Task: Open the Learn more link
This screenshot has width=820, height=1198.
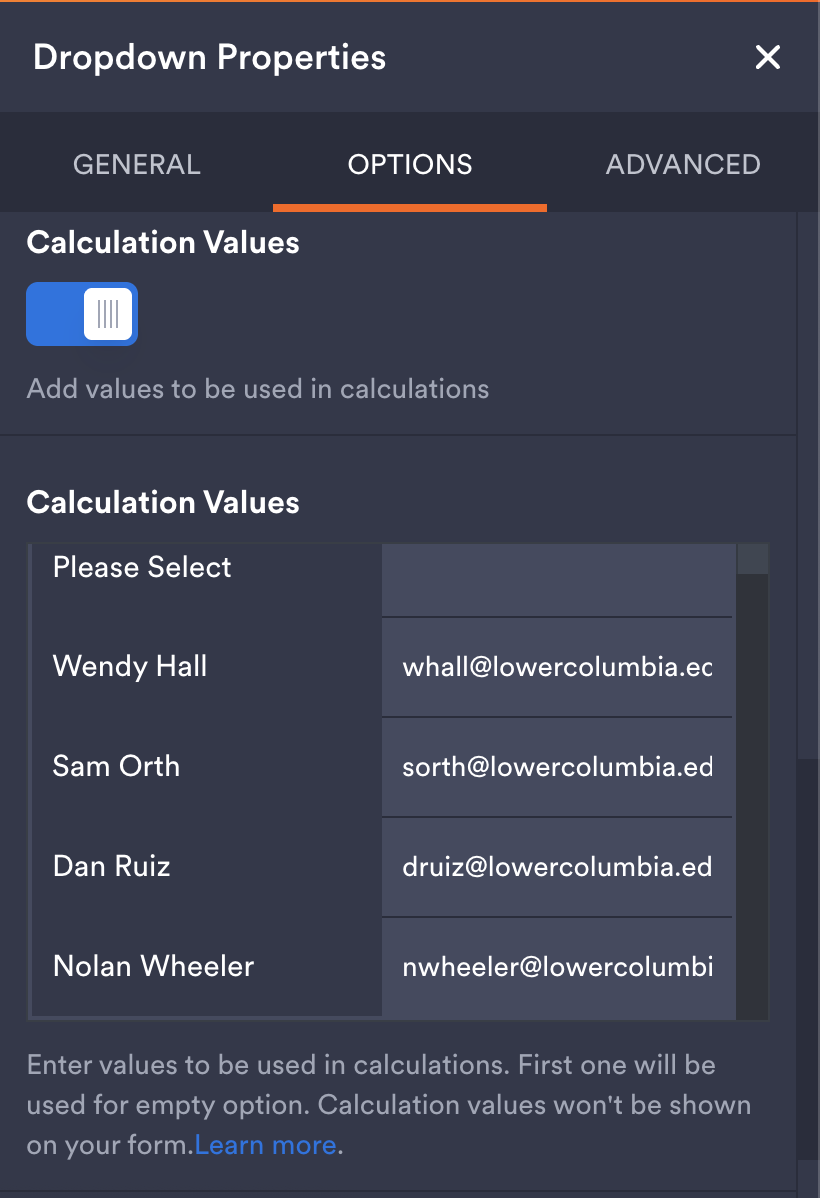Action: 264,1144
